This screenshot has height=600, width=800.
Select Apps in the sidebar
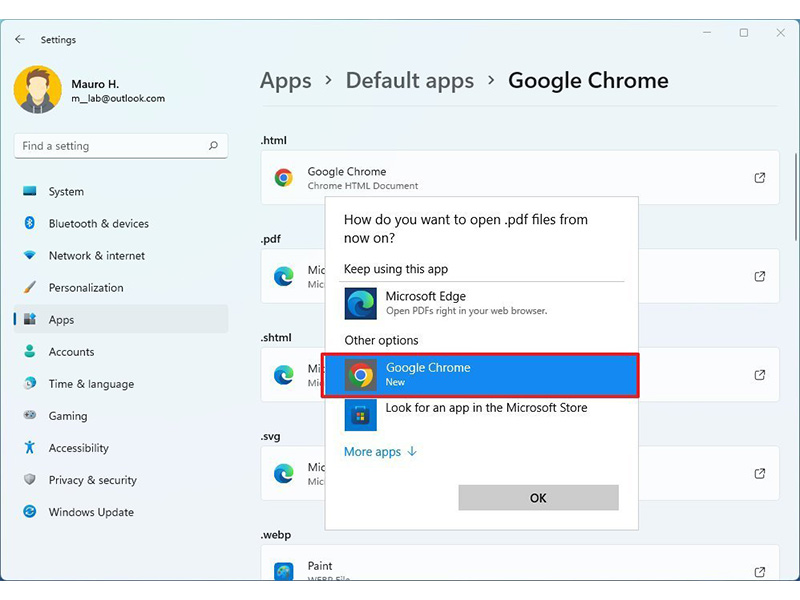coord(121,319)
